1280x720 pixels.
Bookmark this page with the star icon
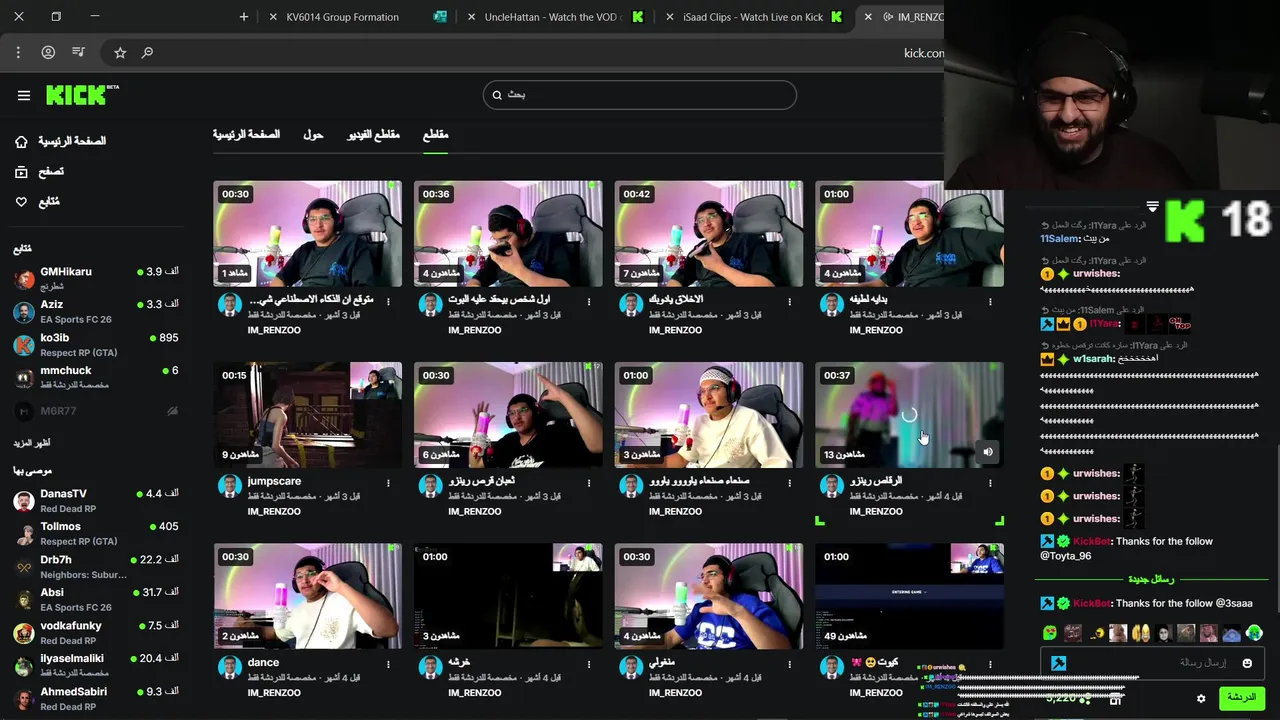click(120, 52)
